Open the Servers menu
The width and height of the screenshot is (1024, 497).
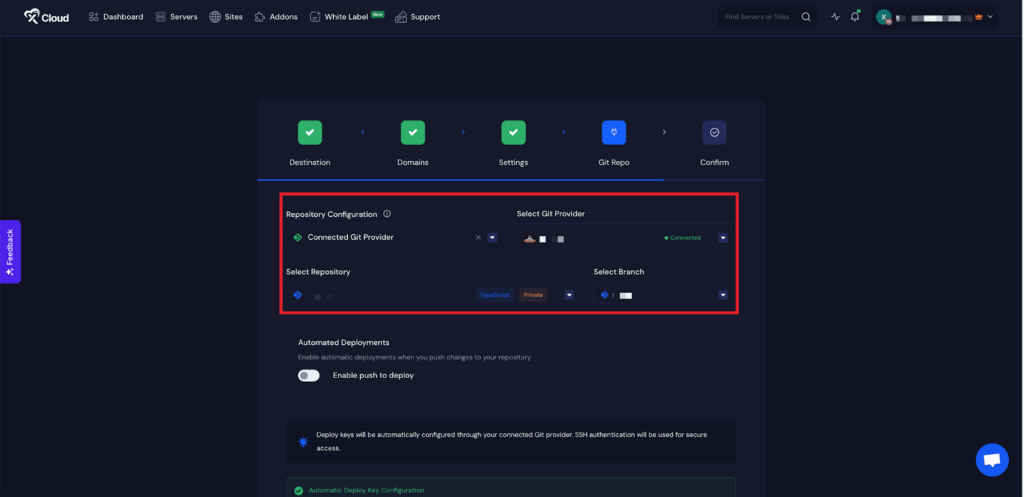(x=176, y=17)
